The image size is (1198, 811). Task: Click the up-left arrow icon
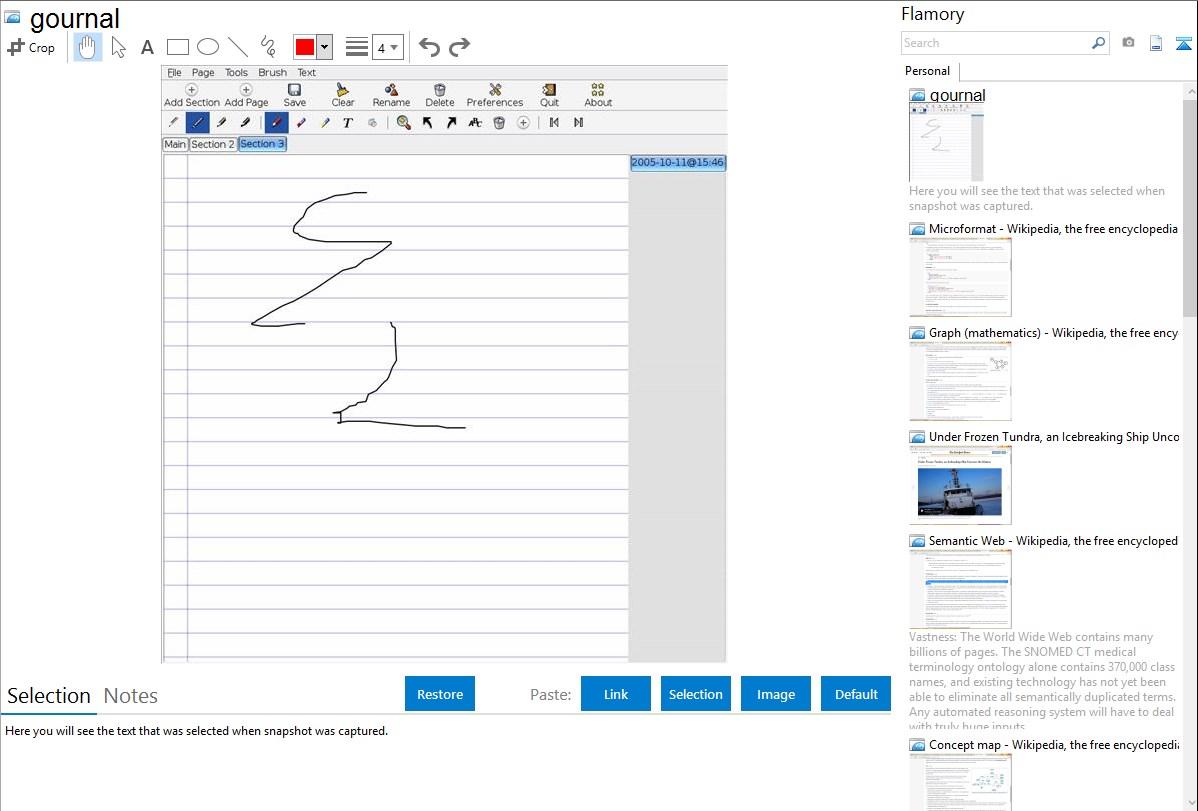point(427,122)
